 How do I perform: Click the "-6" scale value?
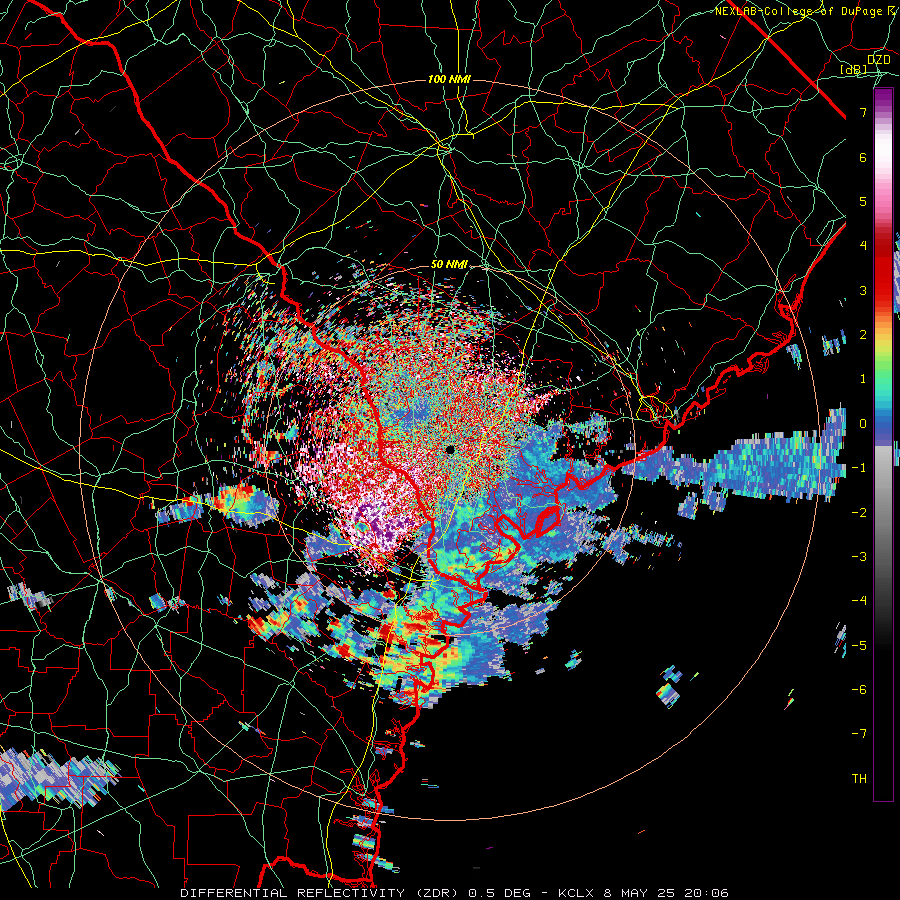(859, 689)
